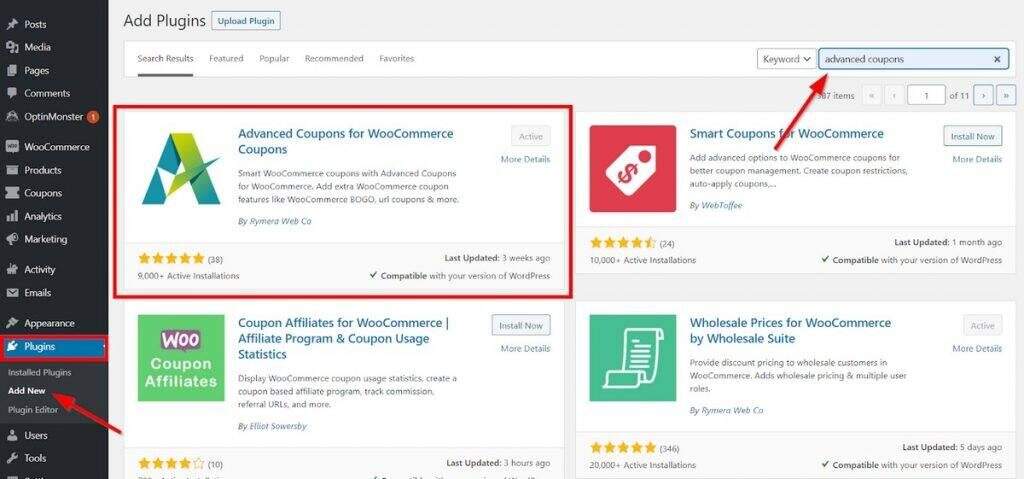
Task: Click Active button on Wholesale Prices card
Action: (982, 325)
